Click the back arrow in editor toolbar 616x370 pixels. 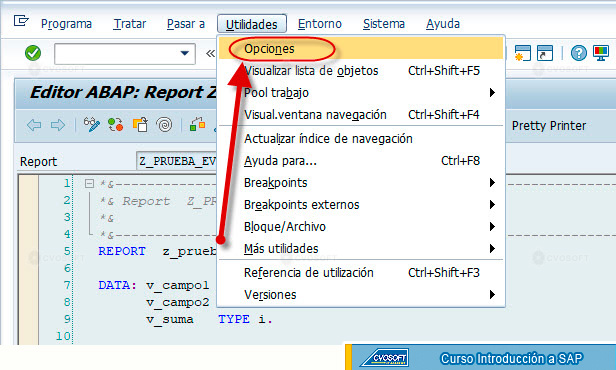click(x=34, y=125)
